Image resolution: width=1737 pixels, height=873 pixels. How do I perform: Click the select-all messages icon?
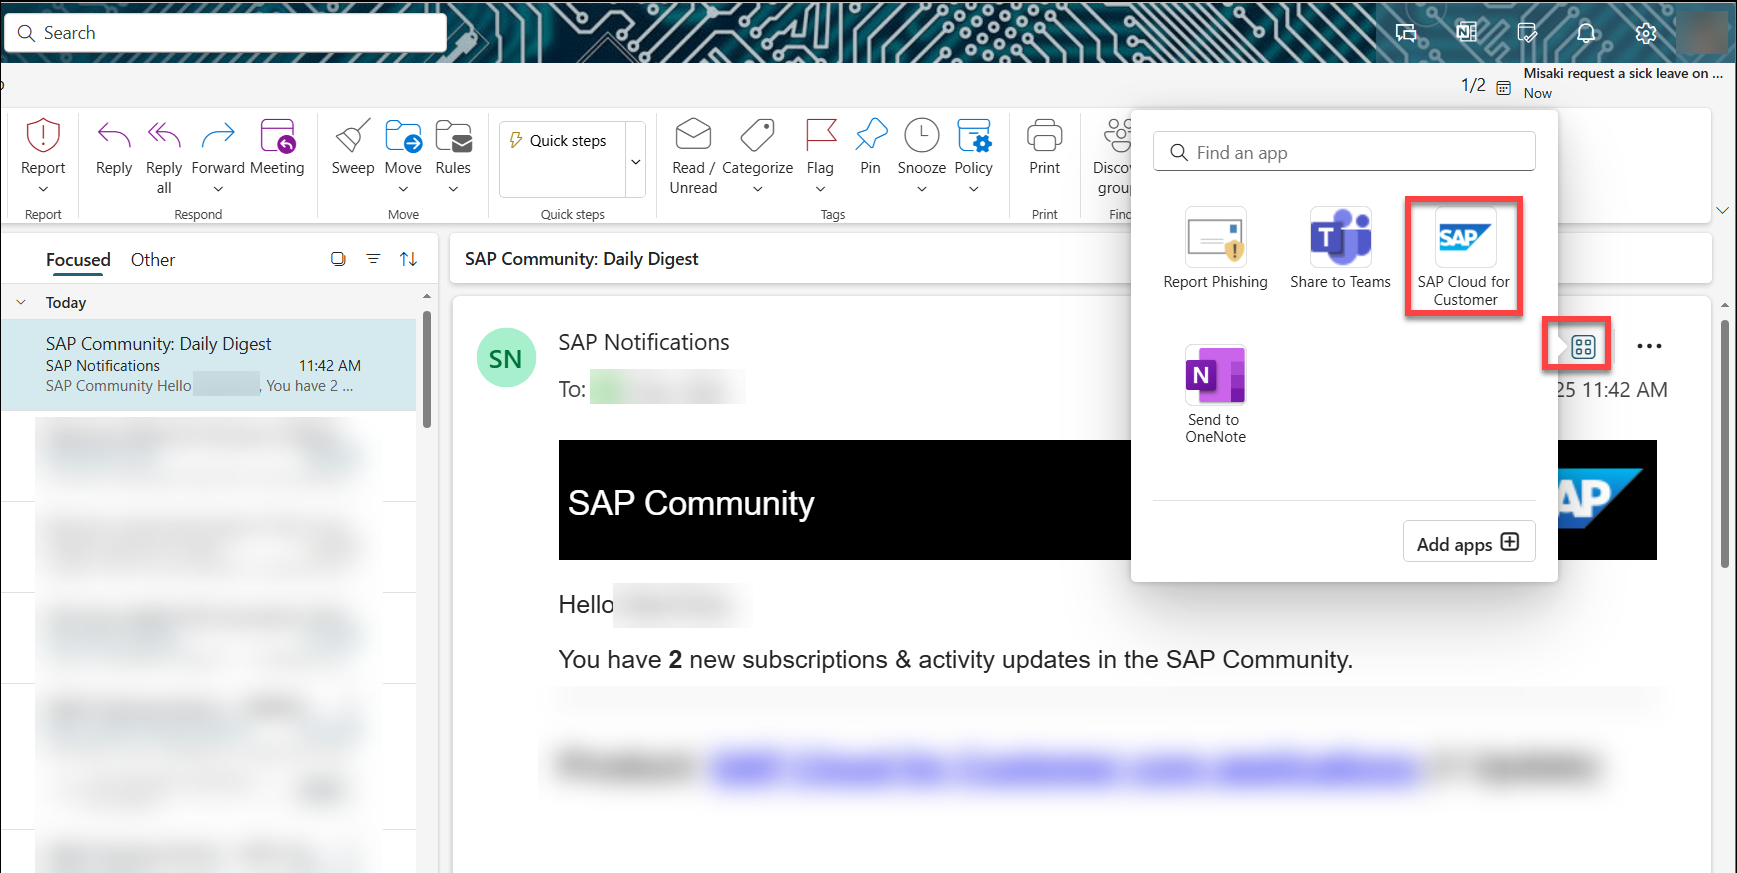coord(338,259)
